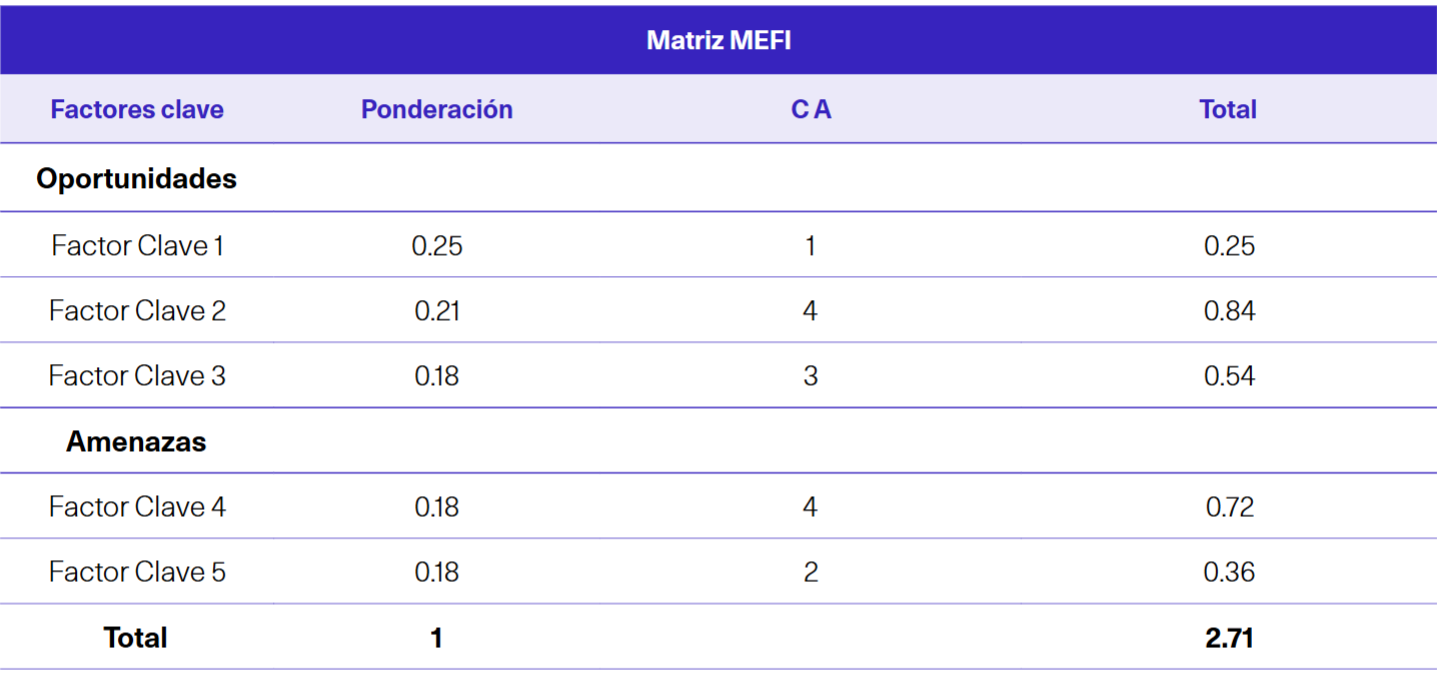Image resolution: width=1437 pixels, height=678 pixels.
Task: Select the bold Total row label at bottom
Action: (x=136, y=638)
